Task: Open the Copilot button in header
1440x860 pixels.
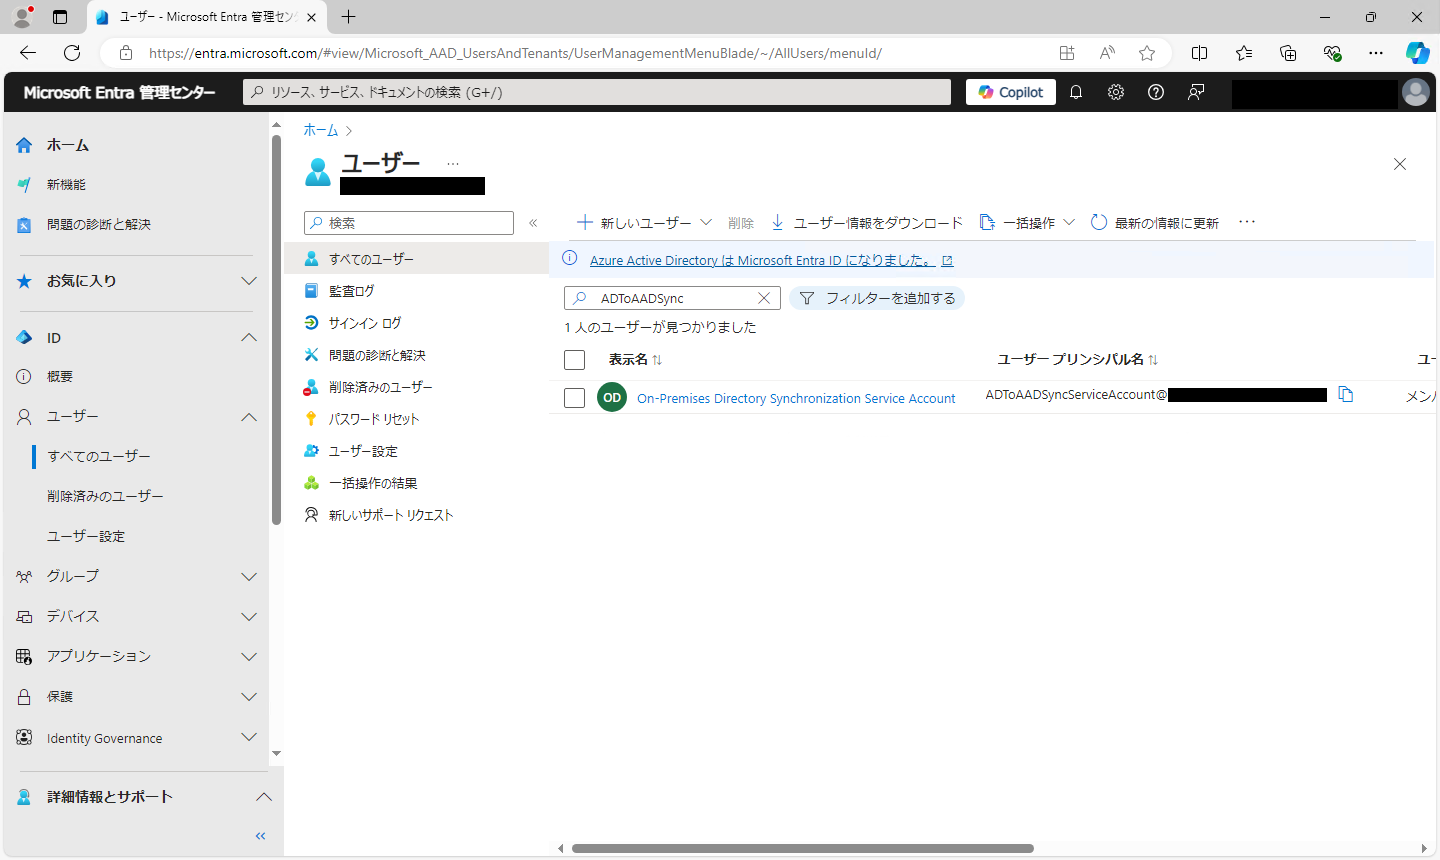Action: coord(1012,92)
